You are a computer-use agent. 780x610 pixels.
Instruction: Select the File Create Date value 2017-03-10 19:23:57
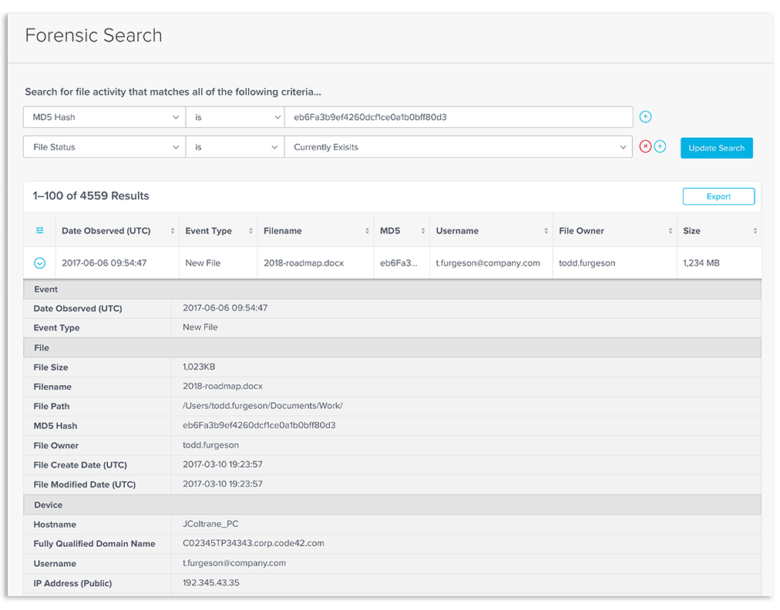222,464
